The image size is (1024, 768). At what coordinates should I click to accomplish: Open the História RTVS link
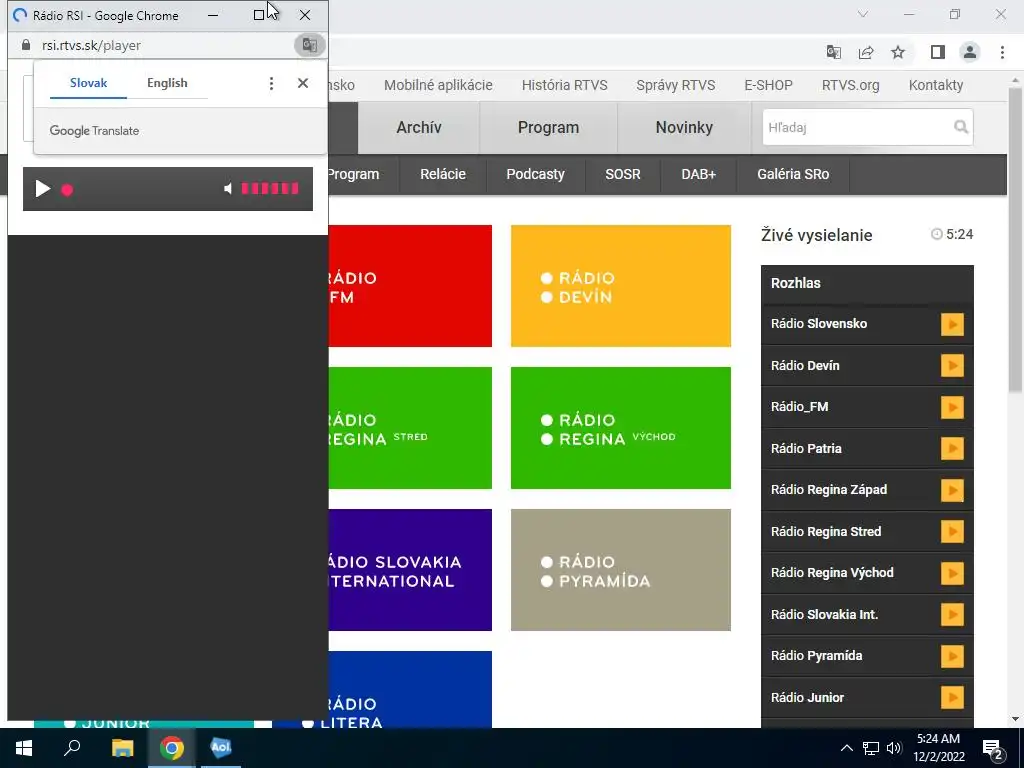(x=564, y=86)
